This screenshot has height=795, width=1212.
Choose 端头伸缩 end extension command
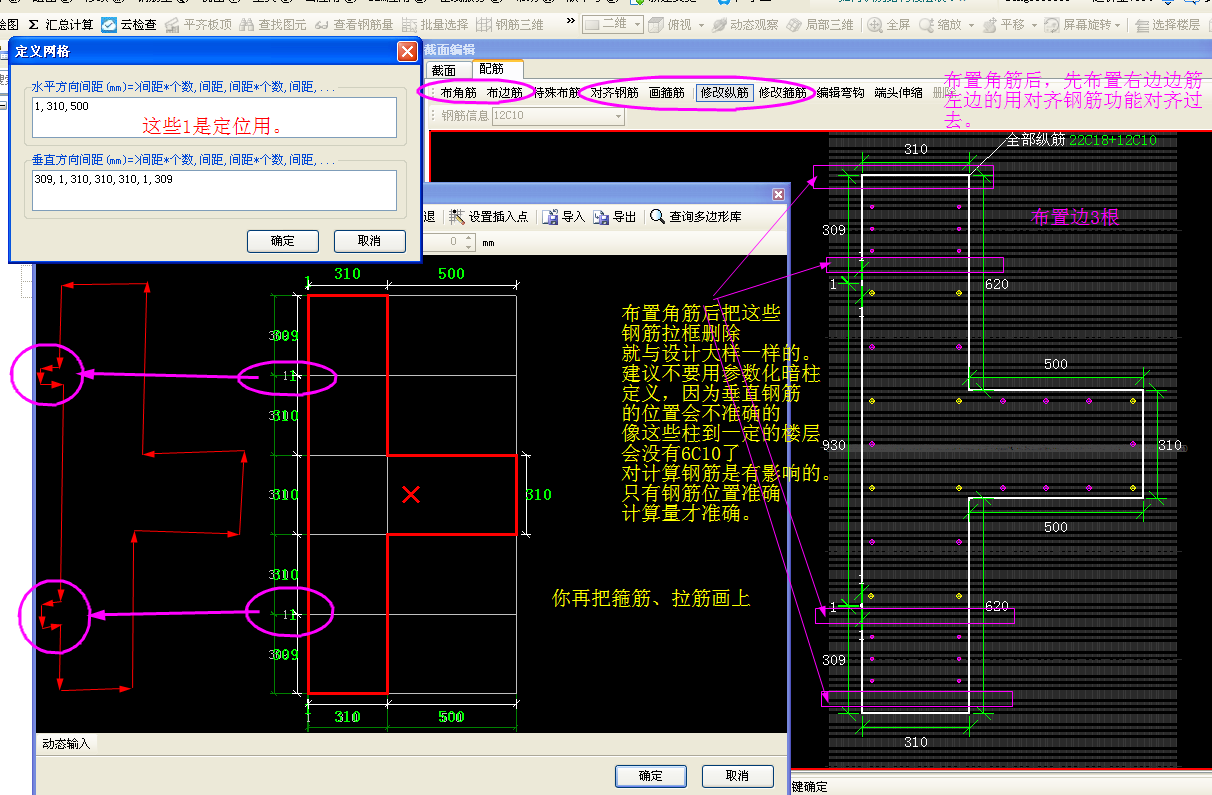(898, 93)
